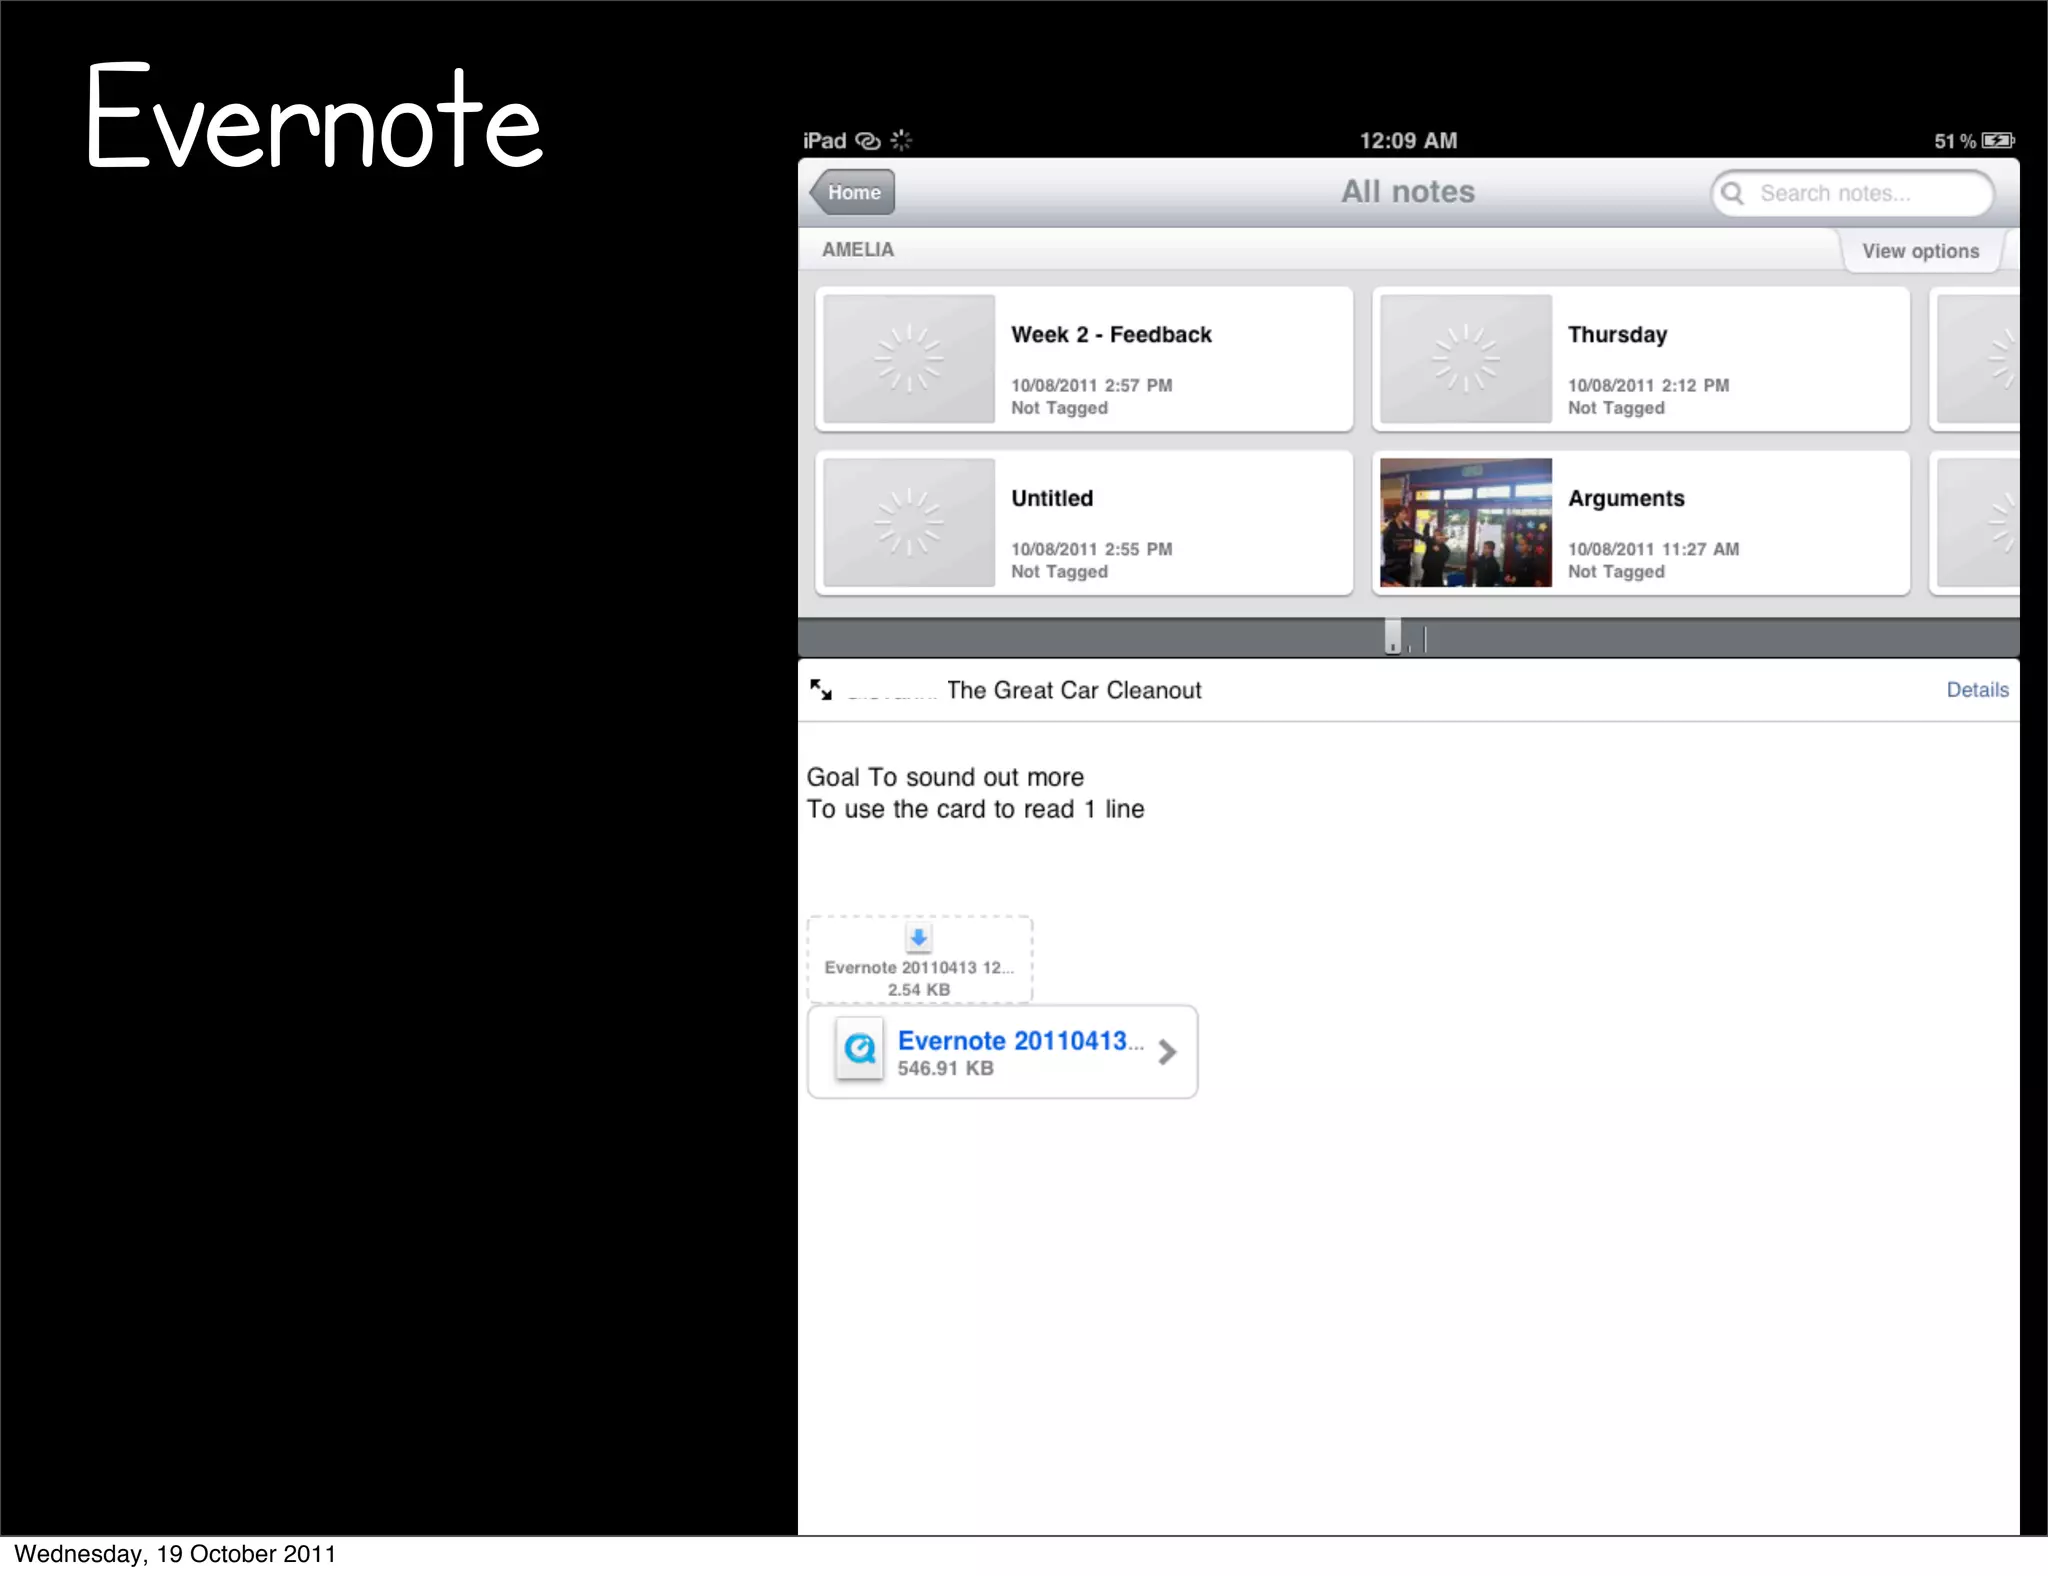Click the magnifier icon in search box
Image resolution: width=2048 pixels, height=1576 pixels.
tap(1733, 193)
